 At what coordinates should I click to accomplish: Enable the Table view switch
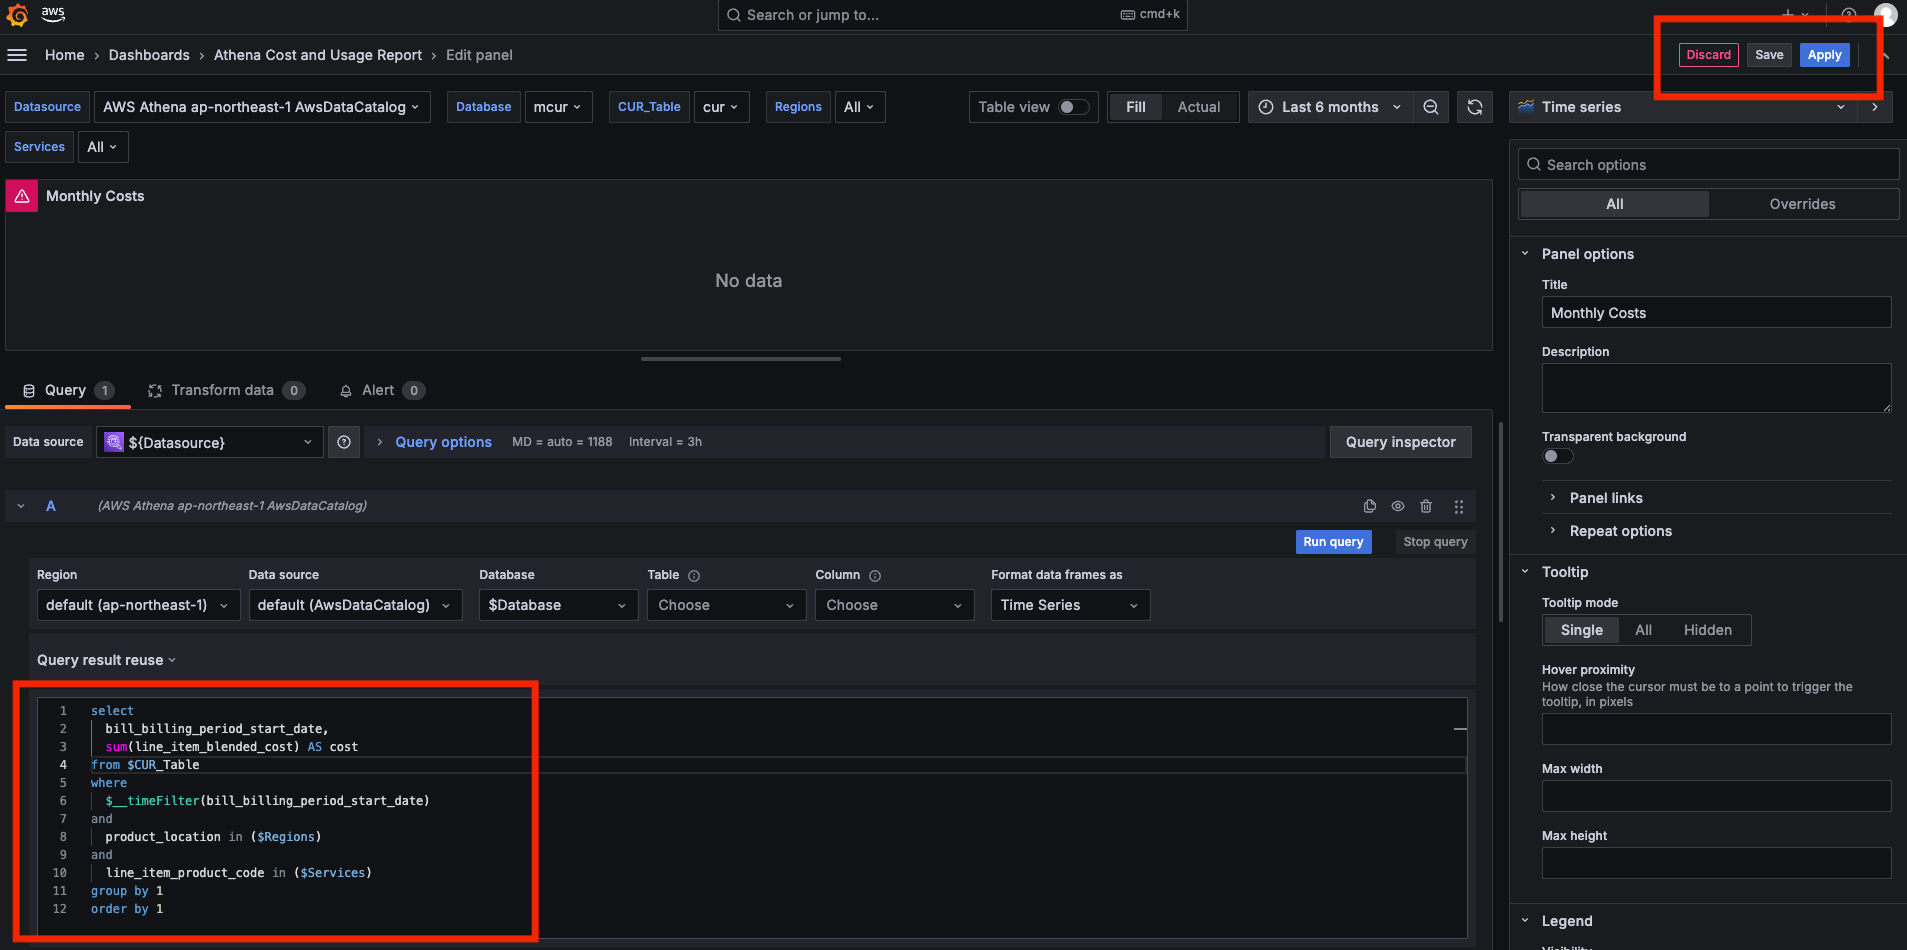pos(1074,107)
